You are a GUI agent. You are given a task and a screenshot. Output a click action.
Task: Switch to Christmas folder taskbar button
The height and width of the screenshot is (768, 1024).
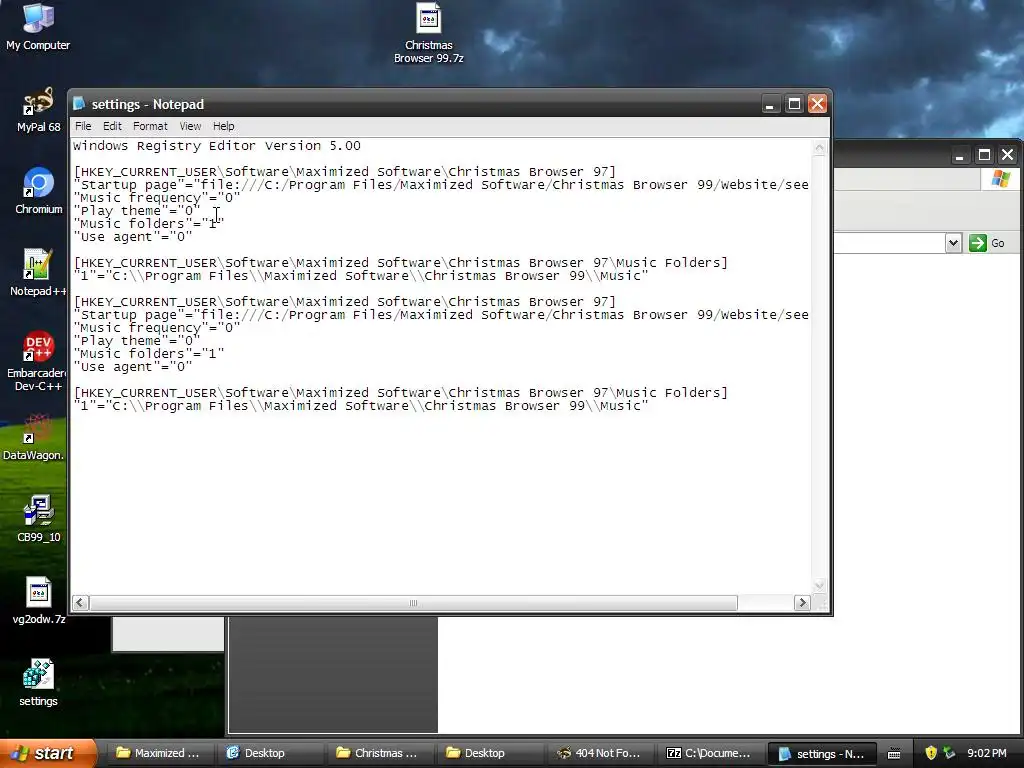coord(378,753)
